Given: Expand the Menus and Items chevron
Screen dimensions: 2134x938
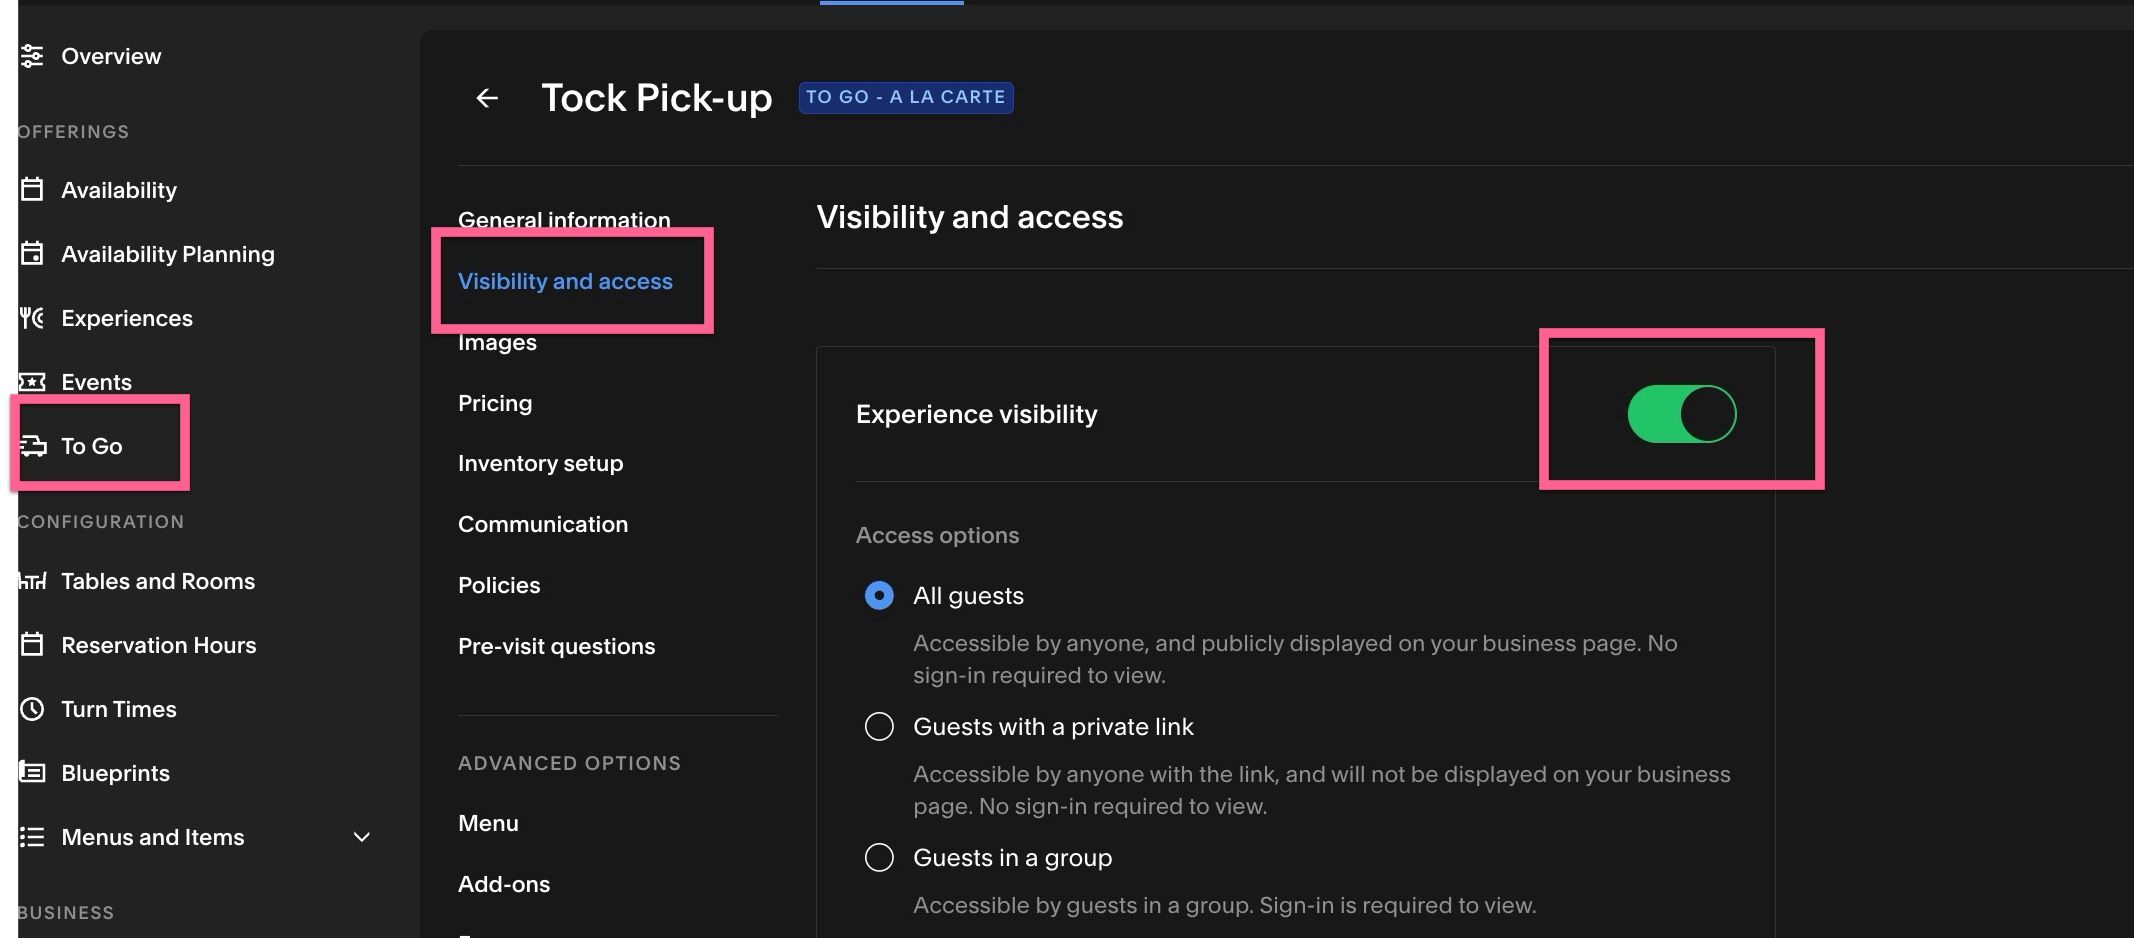Looking at the screenshot, I should click(x=362, y=837).
